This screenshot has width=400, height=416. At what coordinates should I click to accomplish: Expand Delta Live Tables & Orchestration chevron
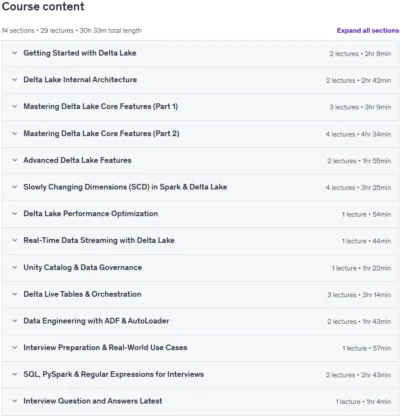point(15,294)
